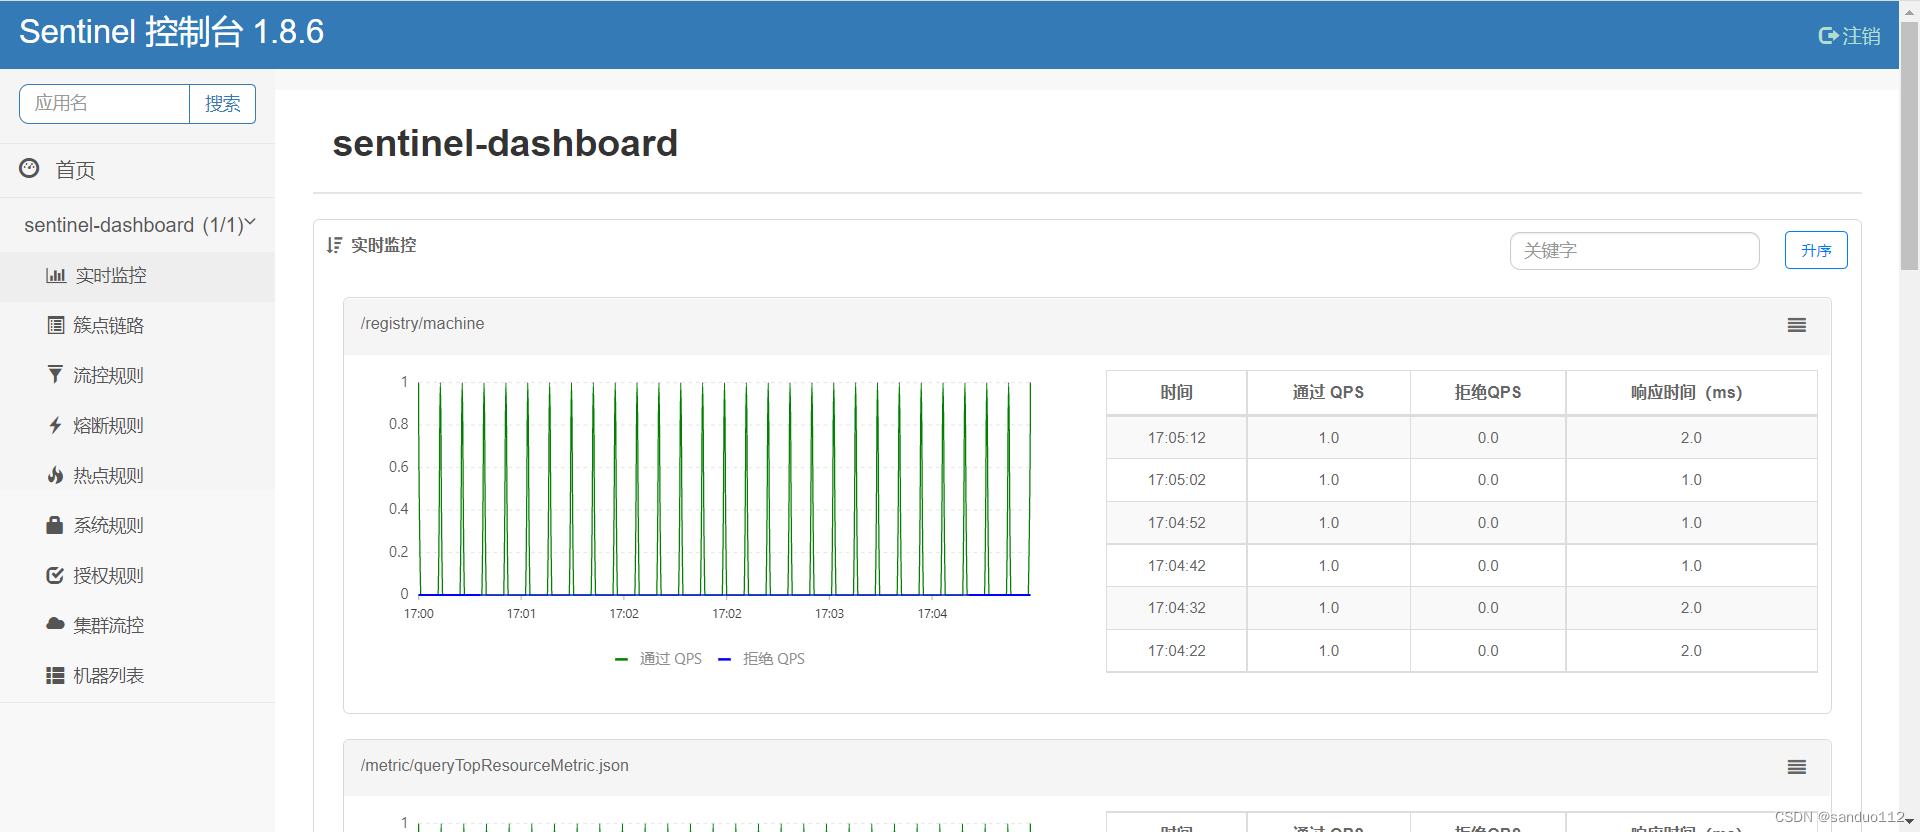
Task: Click the 升序 sort order button
Action: coord(1816,250)
